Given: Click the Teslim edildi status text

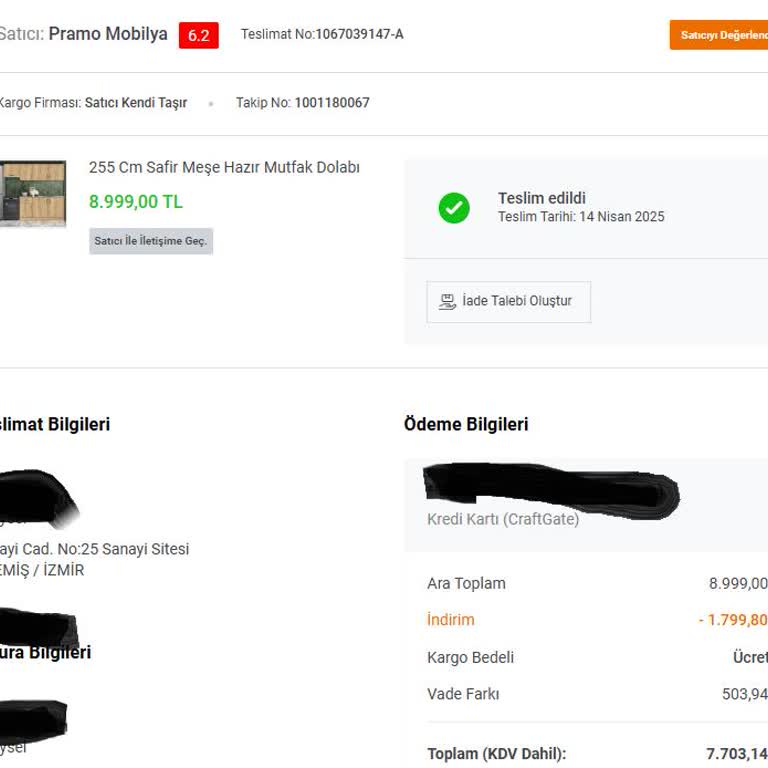Looking at the screenshot, I should (542, 198).
